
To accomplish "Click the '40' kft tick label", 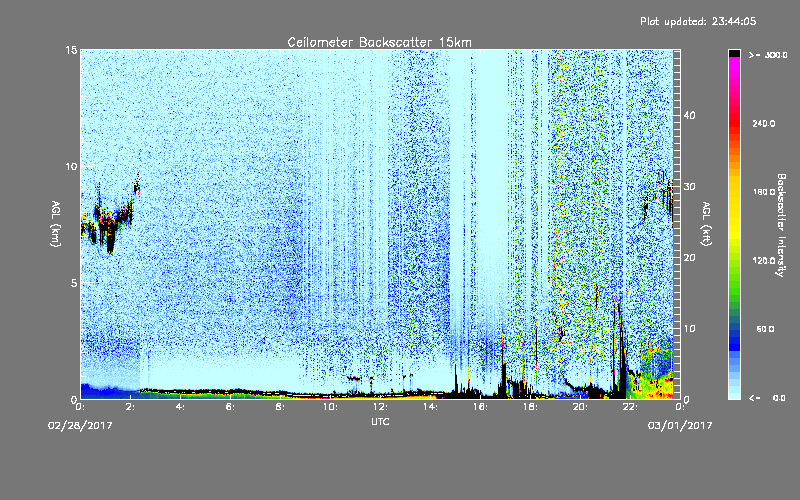I will pos(689,115).
